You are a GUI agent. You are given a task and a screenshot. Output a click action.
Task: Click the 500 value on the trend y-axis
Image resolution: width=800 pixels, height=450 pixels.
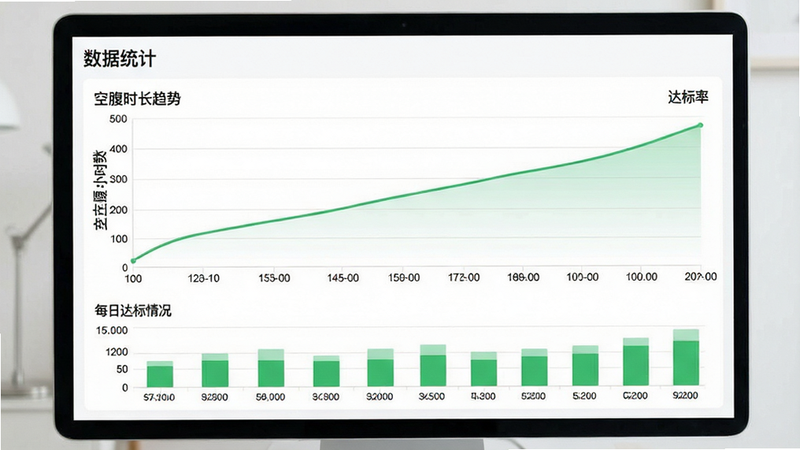coord(118,119)
